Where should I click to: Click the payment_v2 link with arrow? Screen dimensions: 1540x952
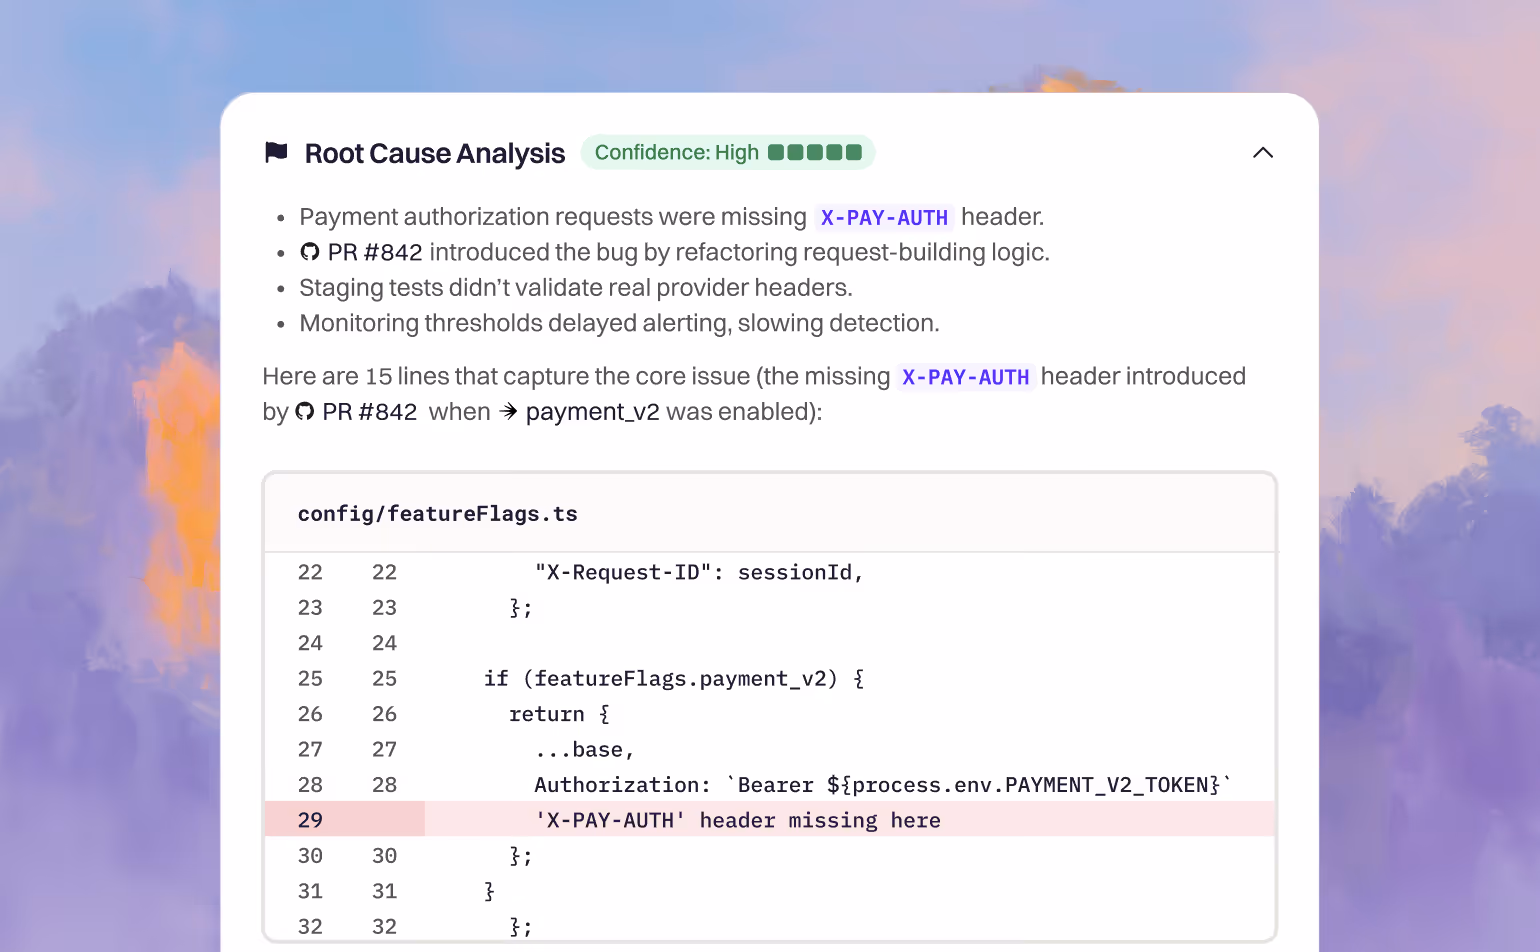pos(579,412)
